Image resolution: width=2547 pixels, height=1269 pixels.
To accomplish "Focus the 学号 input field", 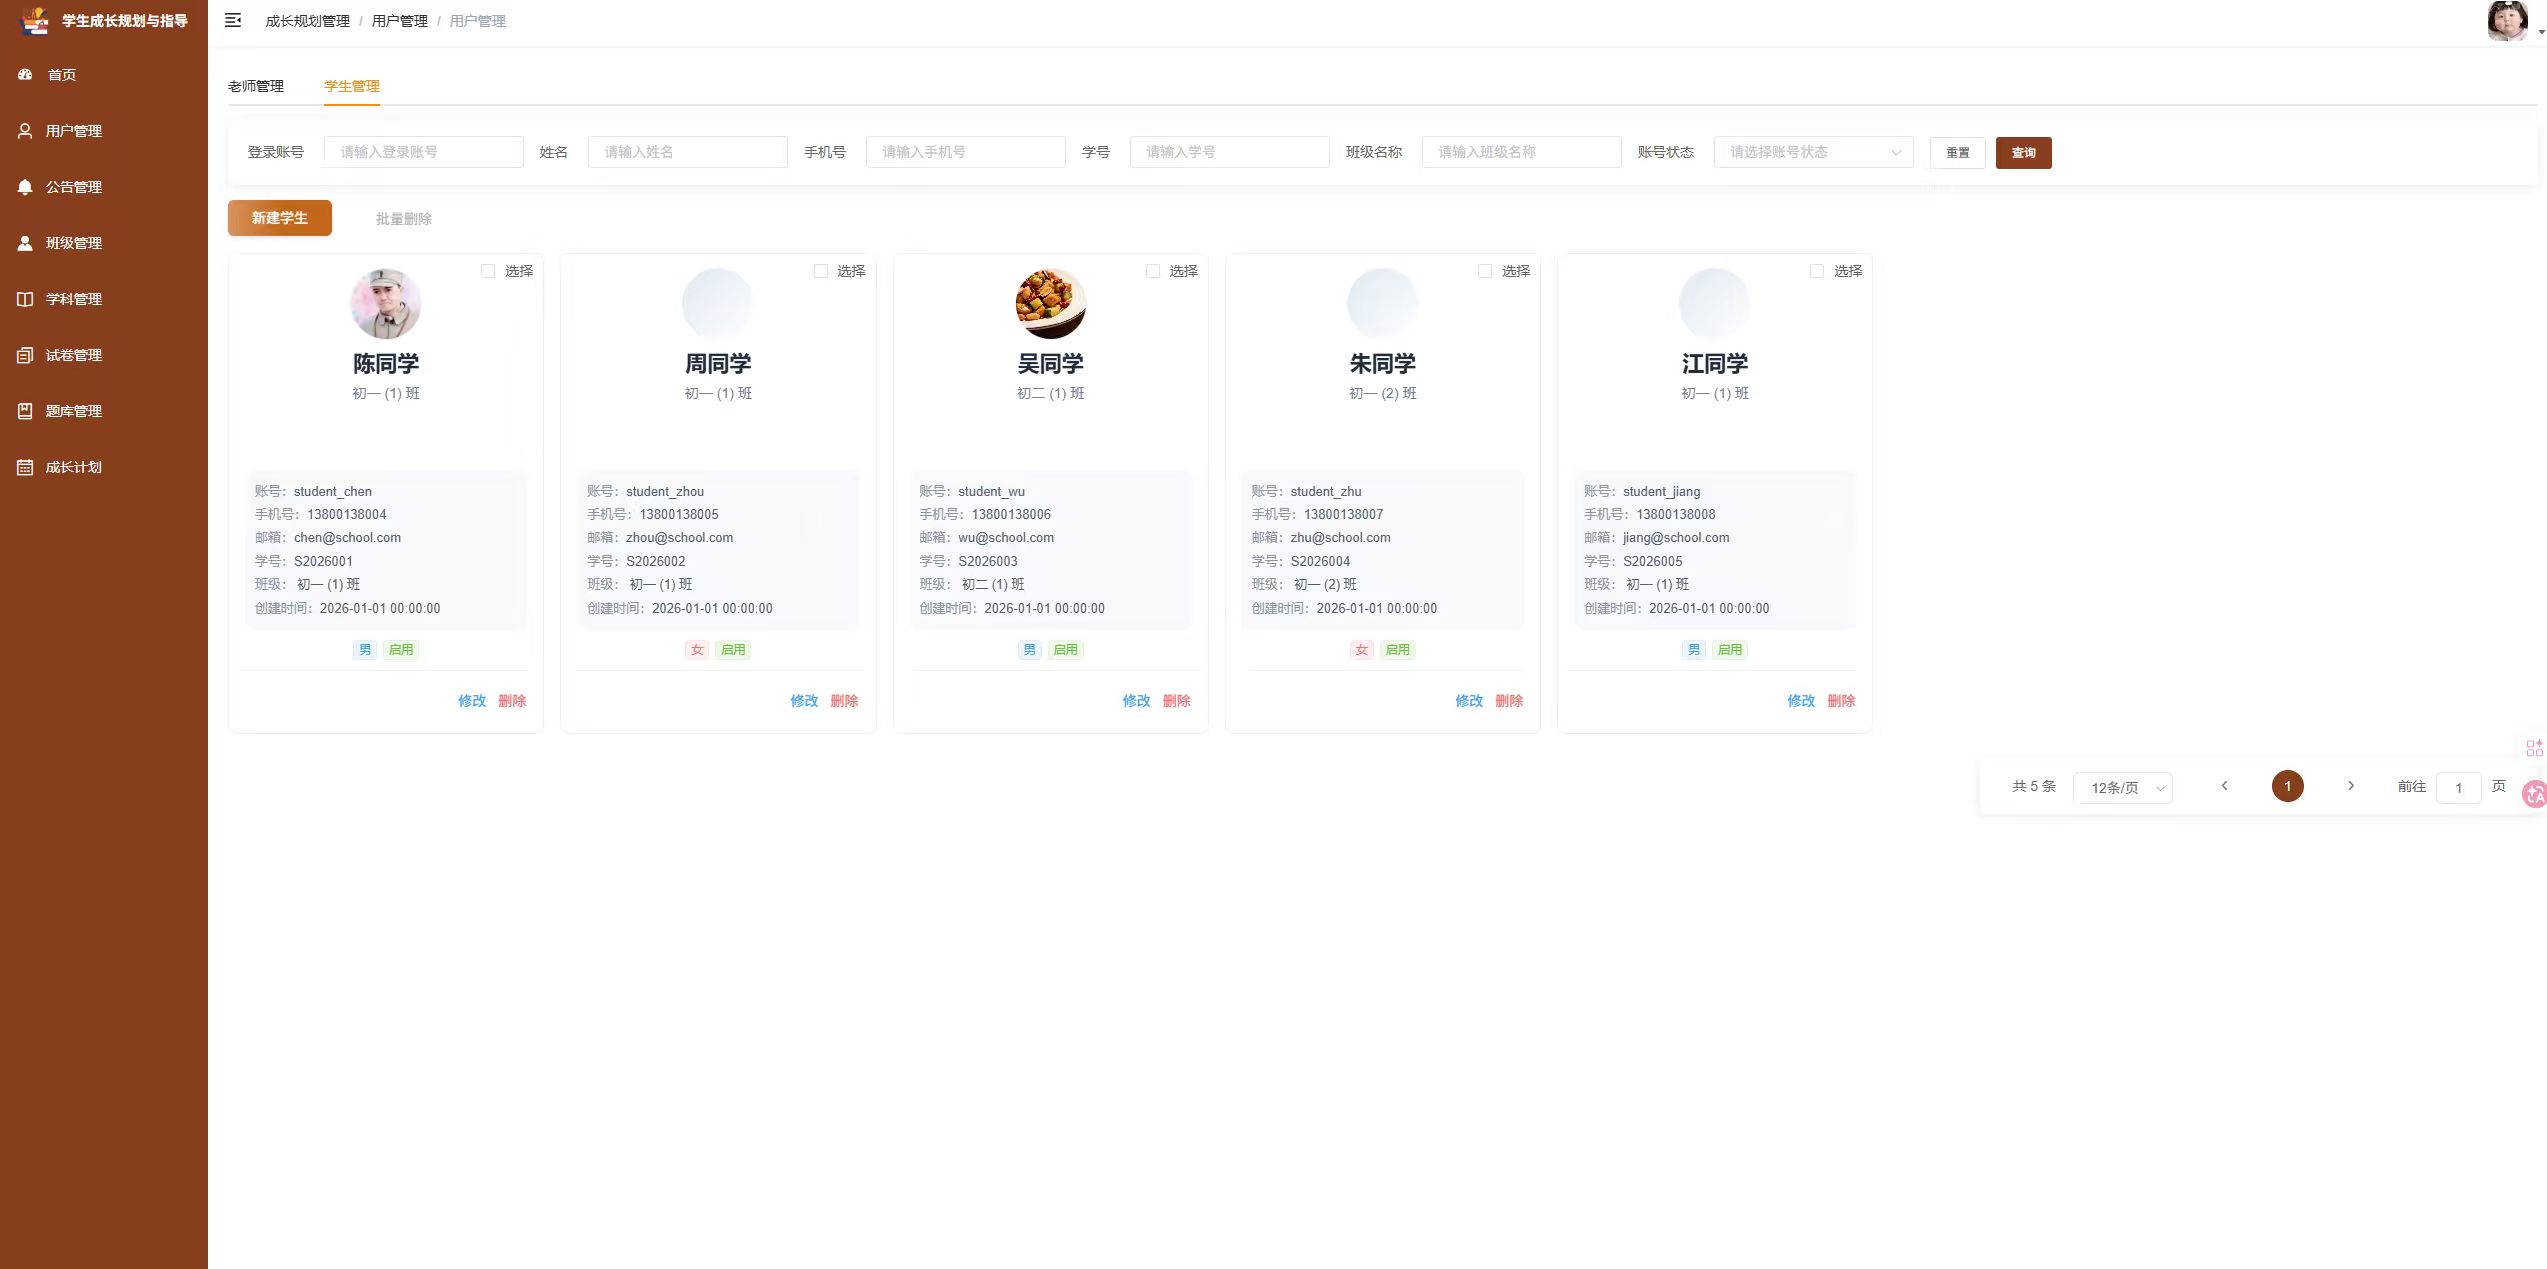I will click(x=1229, y=152).
